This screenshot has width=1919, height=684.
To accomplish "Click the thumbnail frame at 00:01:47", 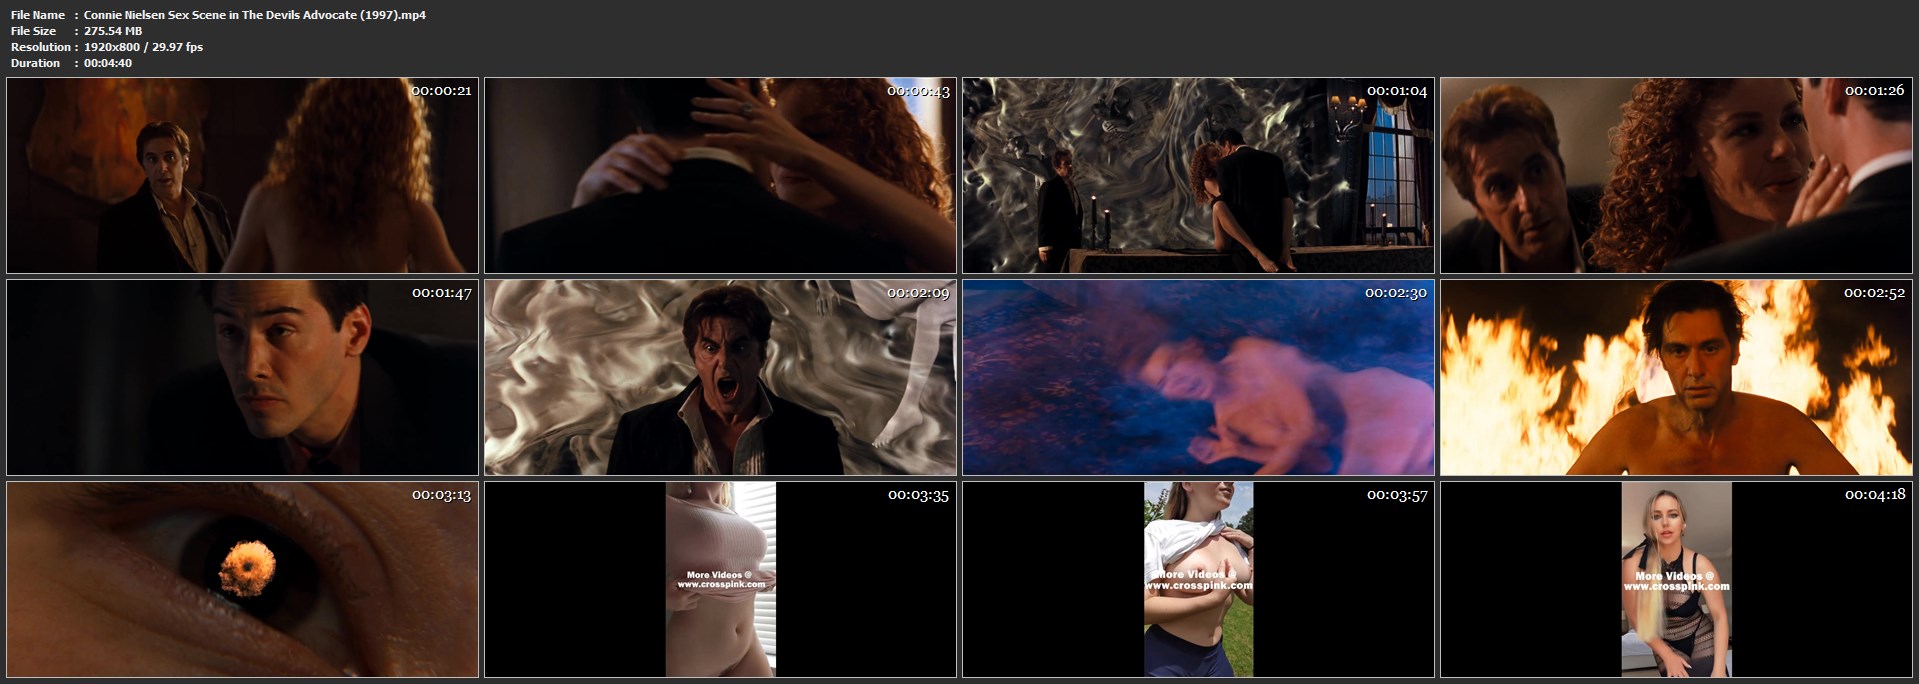I will [243, 377].
